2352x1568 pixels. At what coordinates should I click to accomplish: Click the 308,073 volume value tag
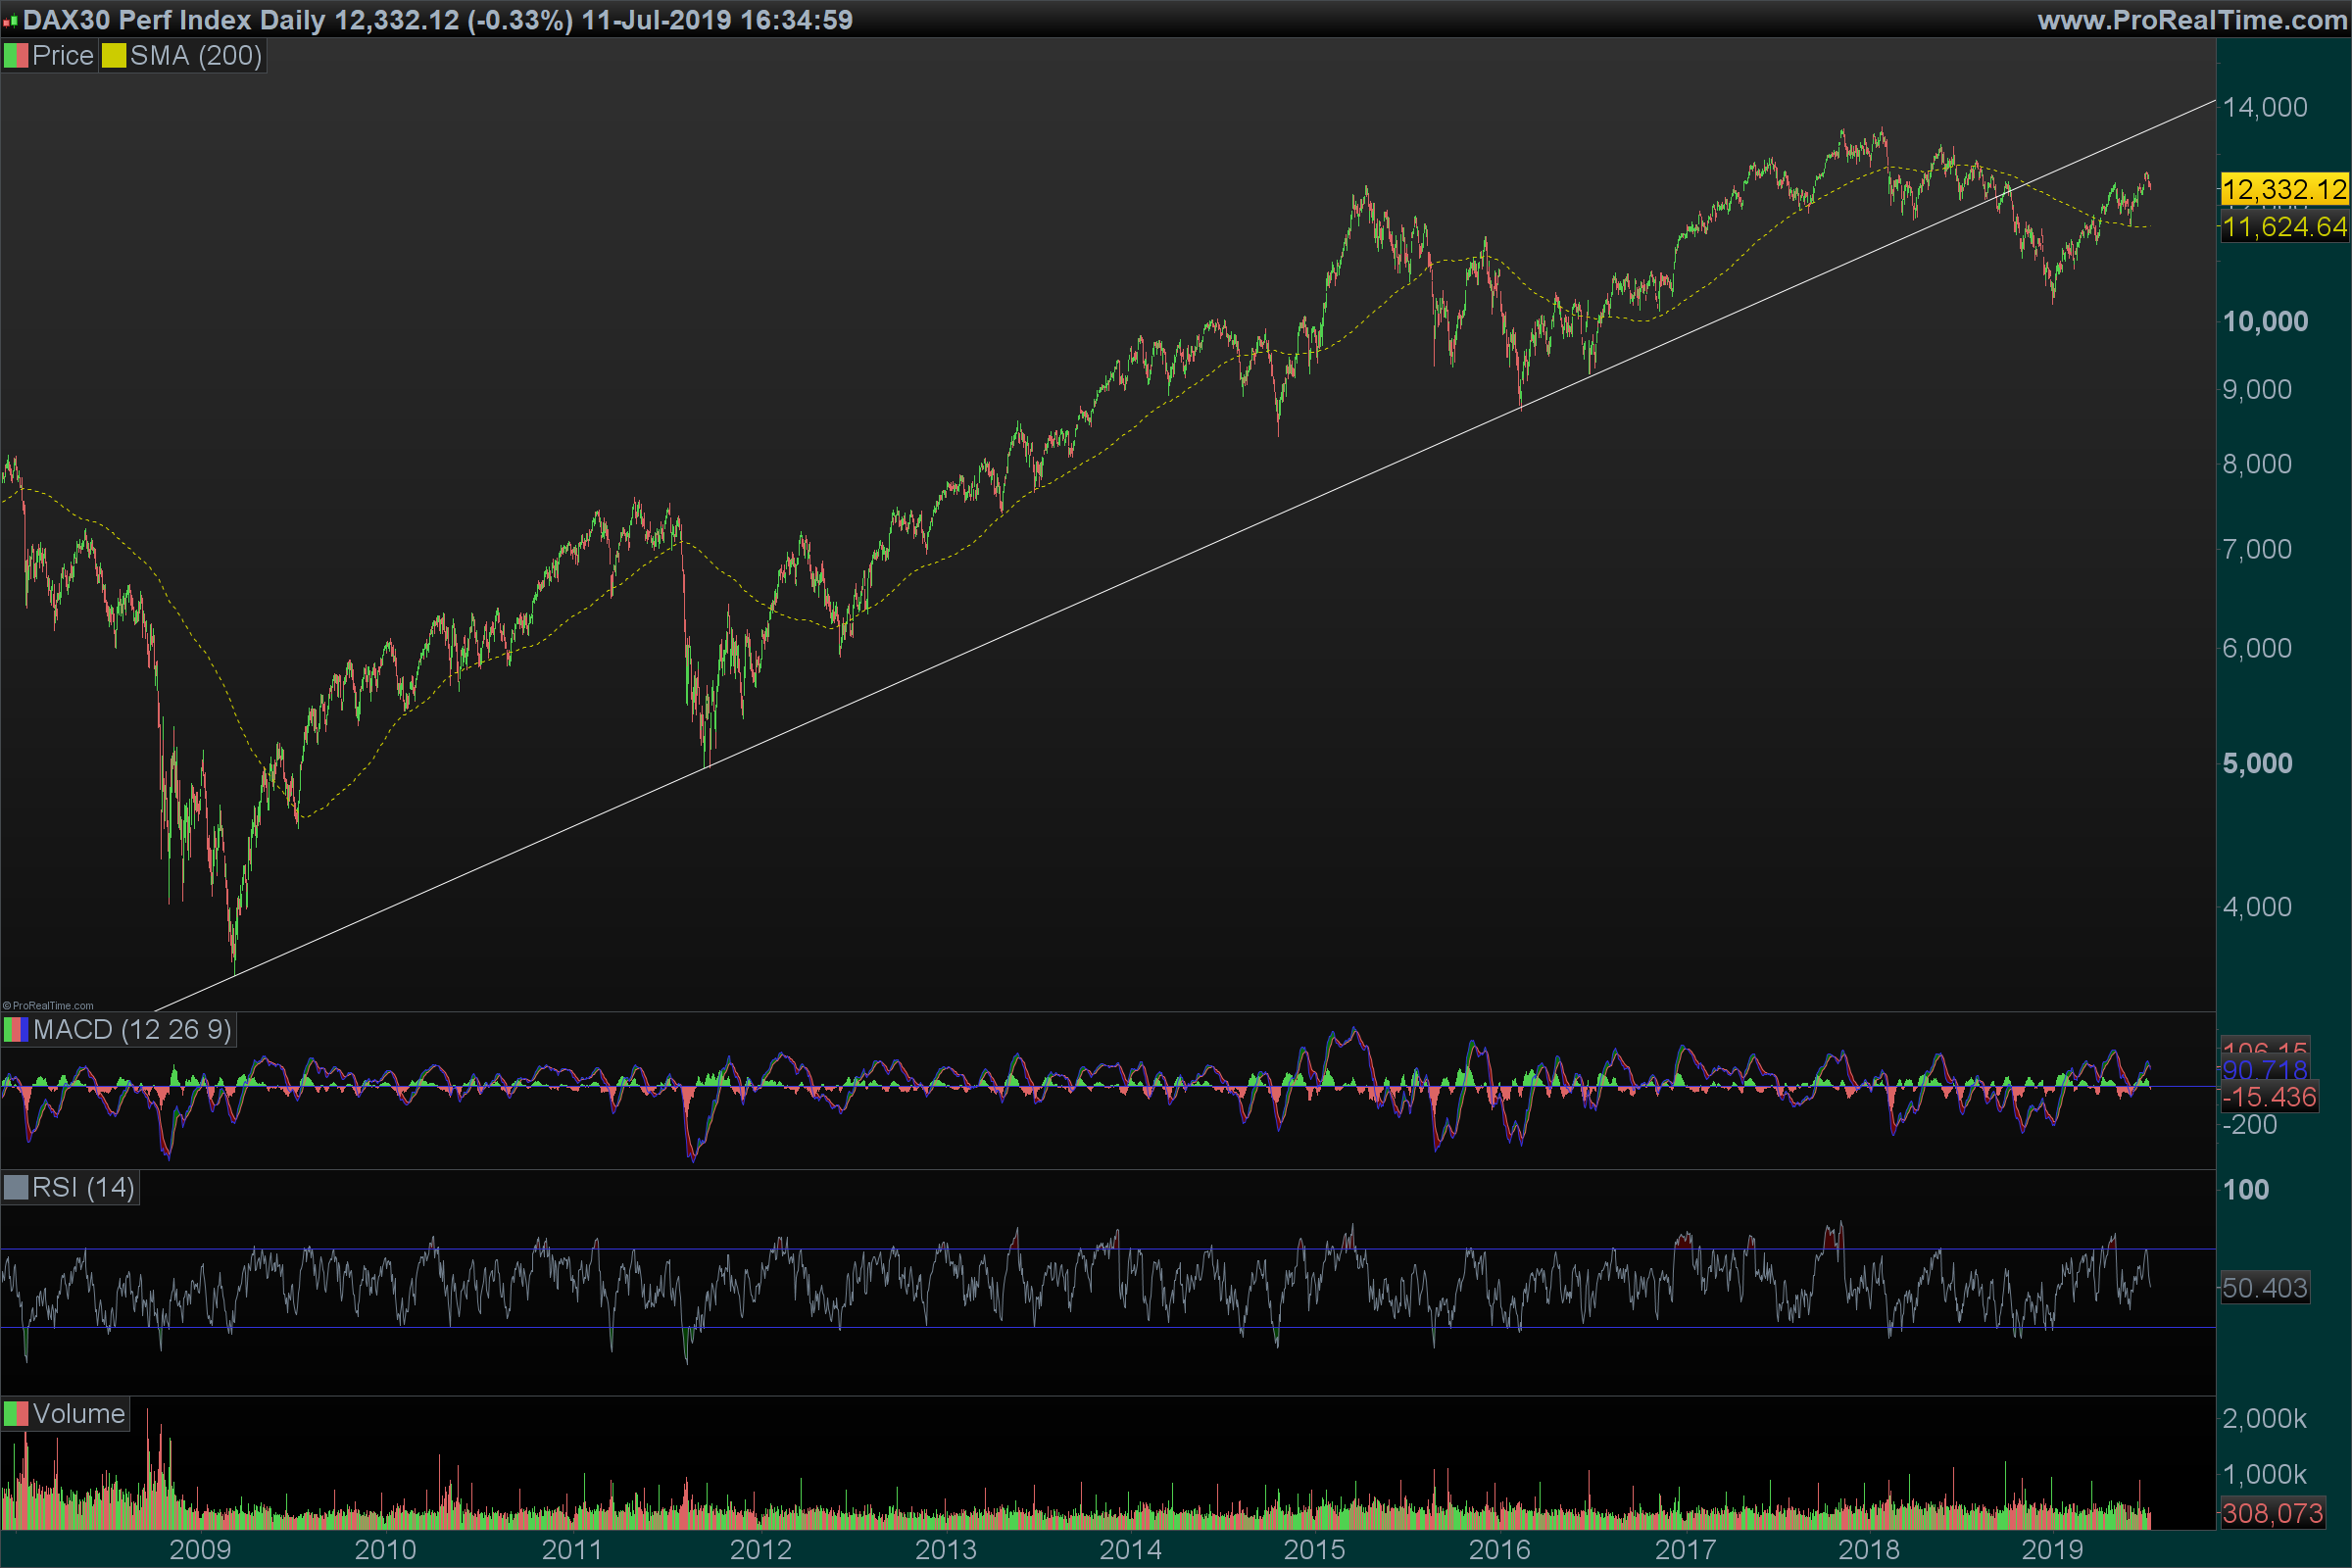tap(2272, 1513)
